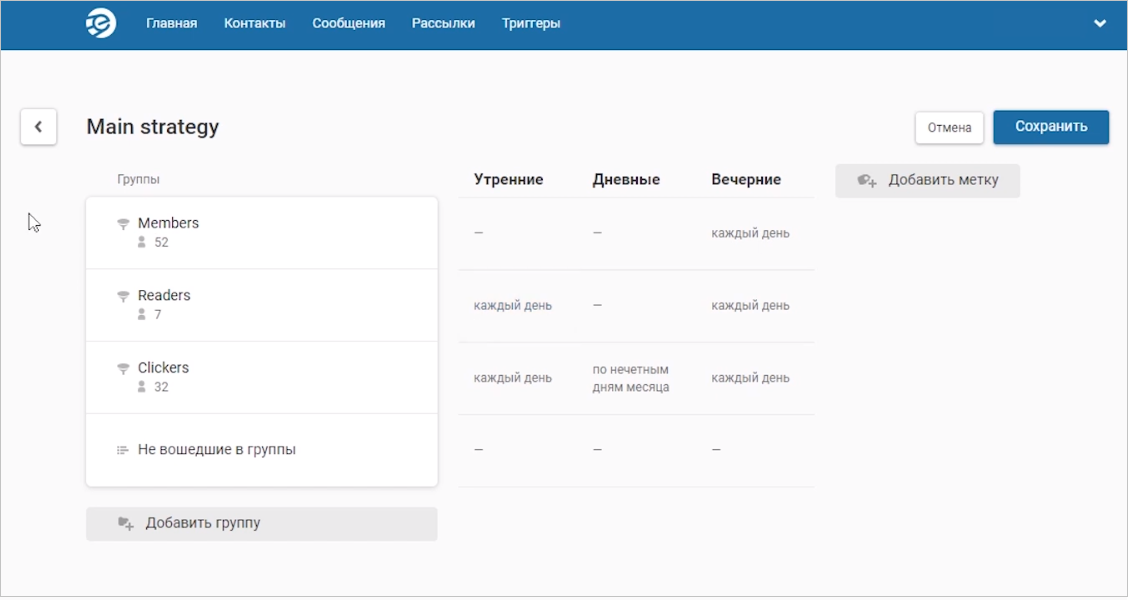This screenshot has width=1128, height=600.
Task: Navigate to Сообщения section
Action: pos(348,23)
